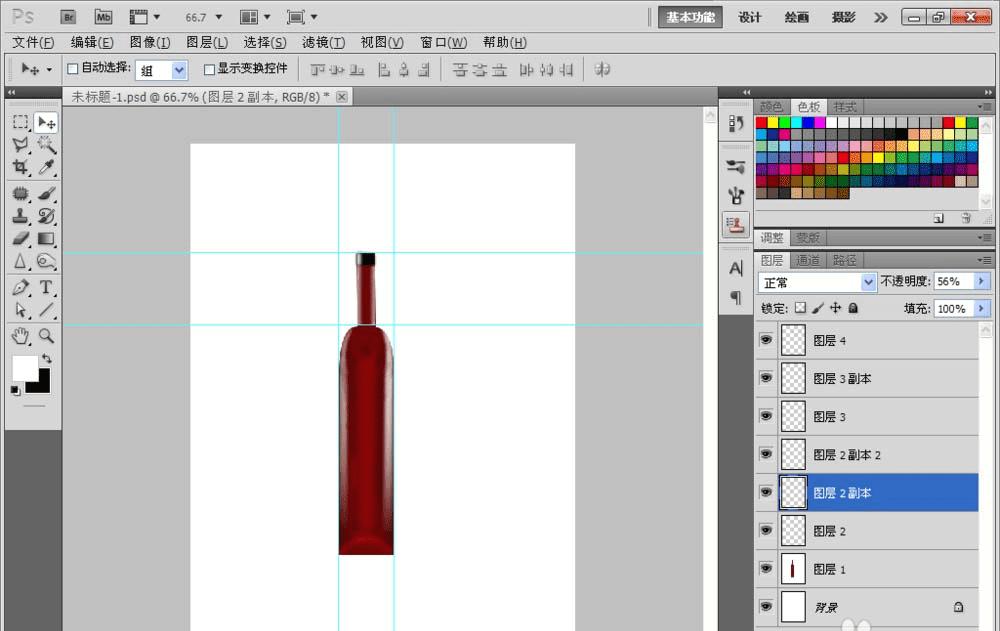The height and width of the screenshot is (631, 1000).
Task: Activate the Zoom tool in toolbox
Action: (46, 335)
